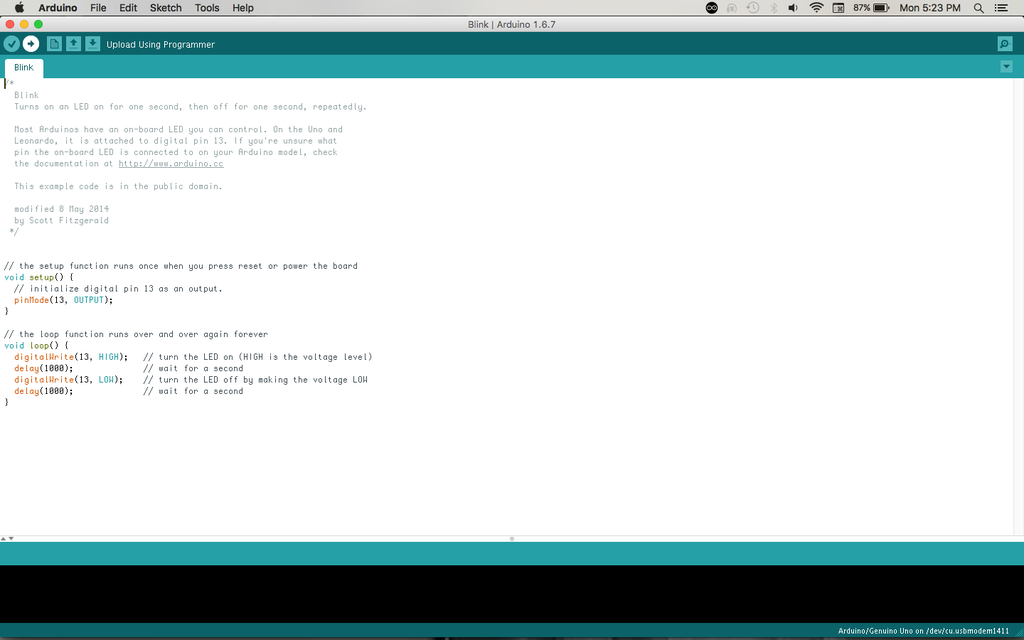Open Spotlight search magnifier
This screenshot has height=640, width=1024.
click(x=978, y=8)
